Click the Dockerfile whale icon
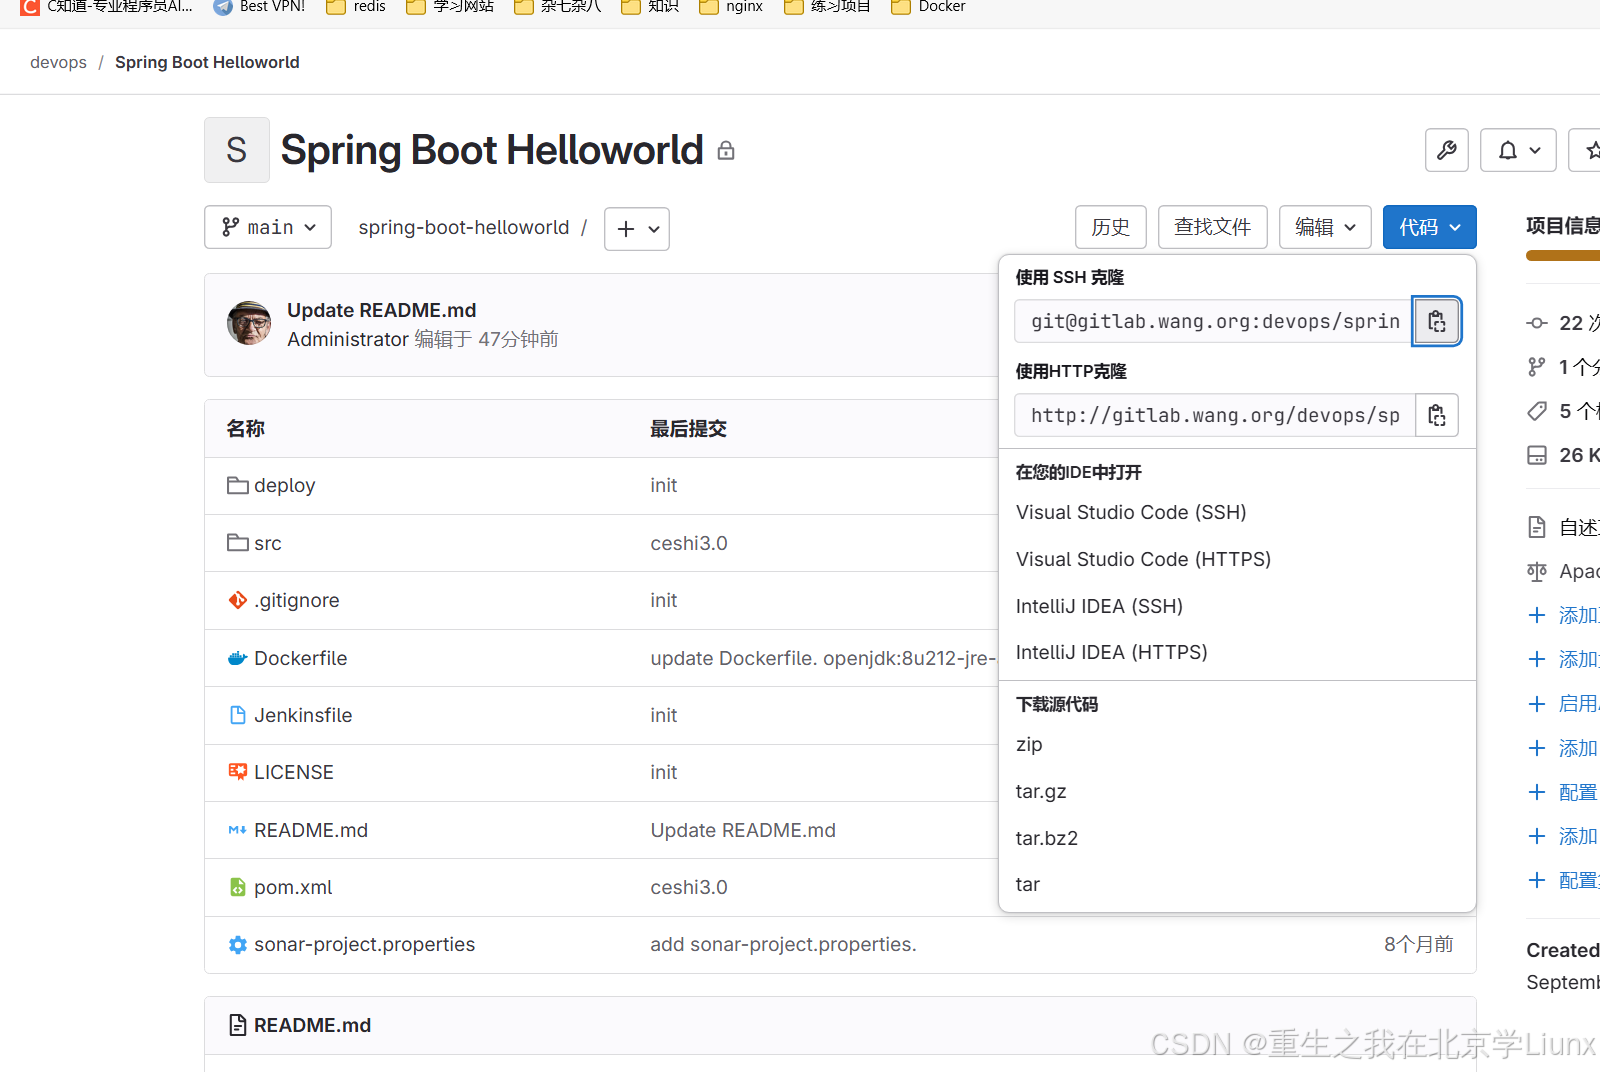 pos(238,658)
